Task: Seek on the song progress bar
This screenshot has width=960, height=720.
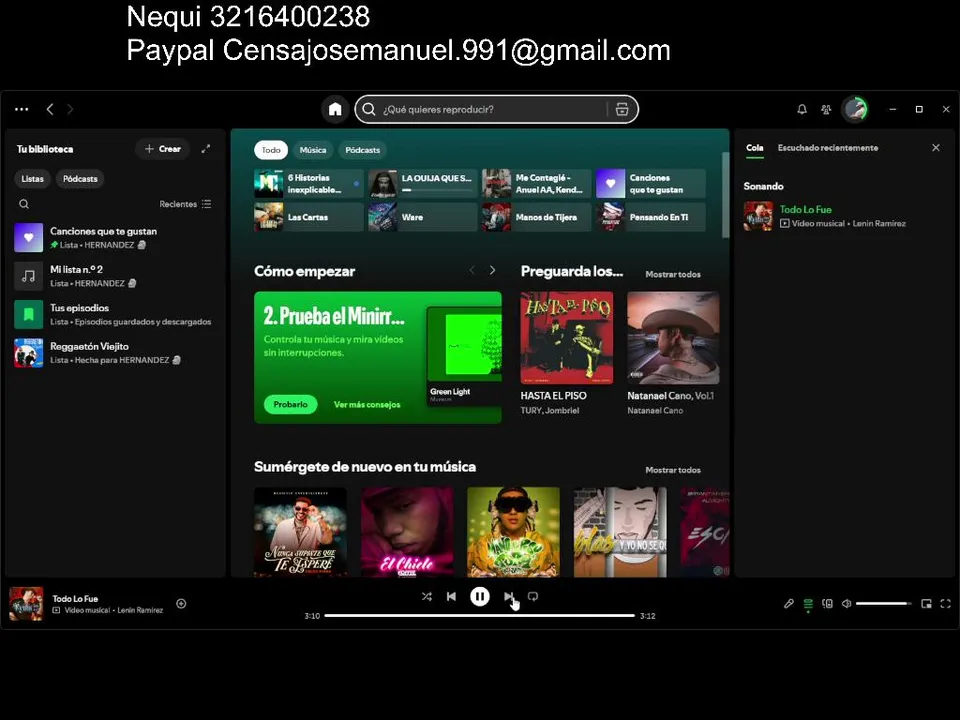Action: (x=479, y=616)
